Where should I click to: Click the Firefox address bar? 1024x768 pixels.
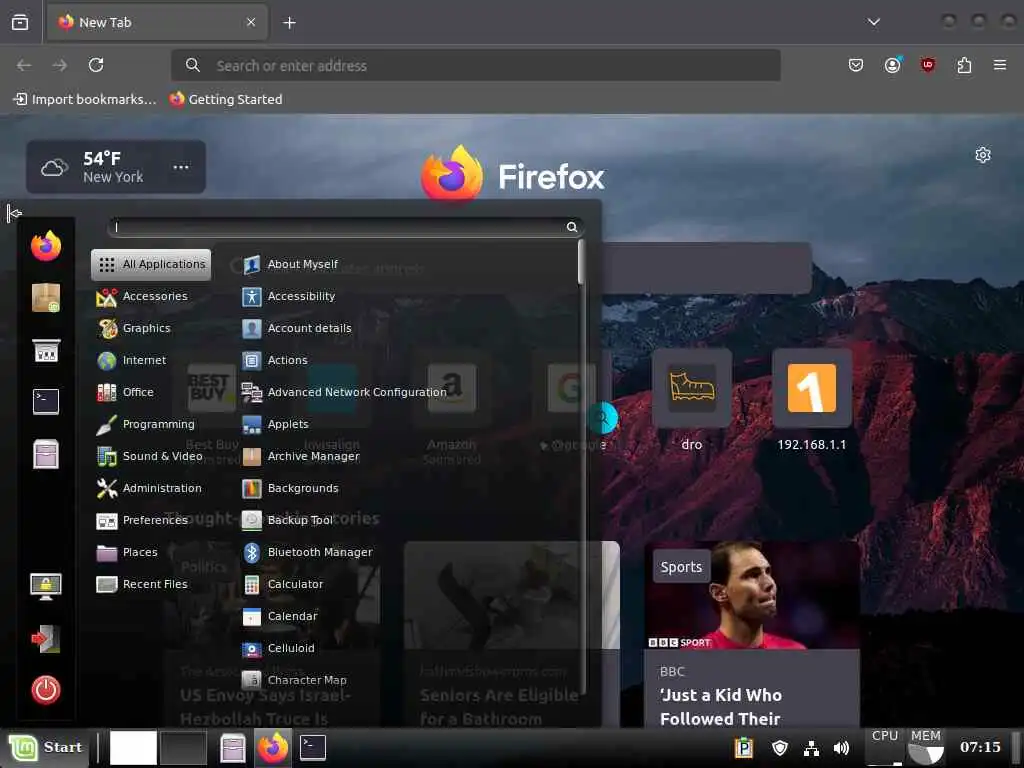click(475, 65)
